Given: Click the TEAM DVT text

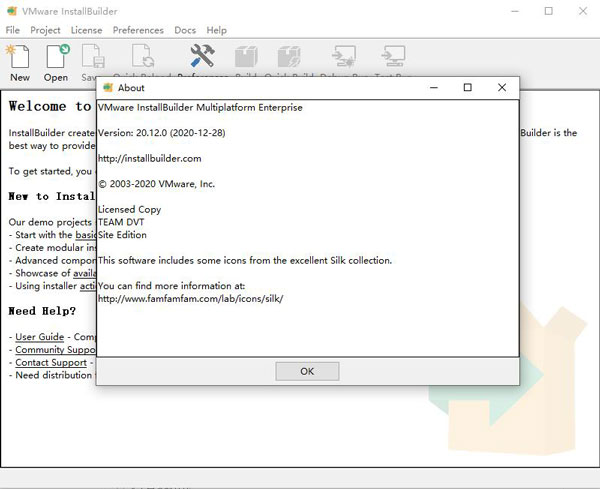Looking at the screenshot, I should coord(121,222).
